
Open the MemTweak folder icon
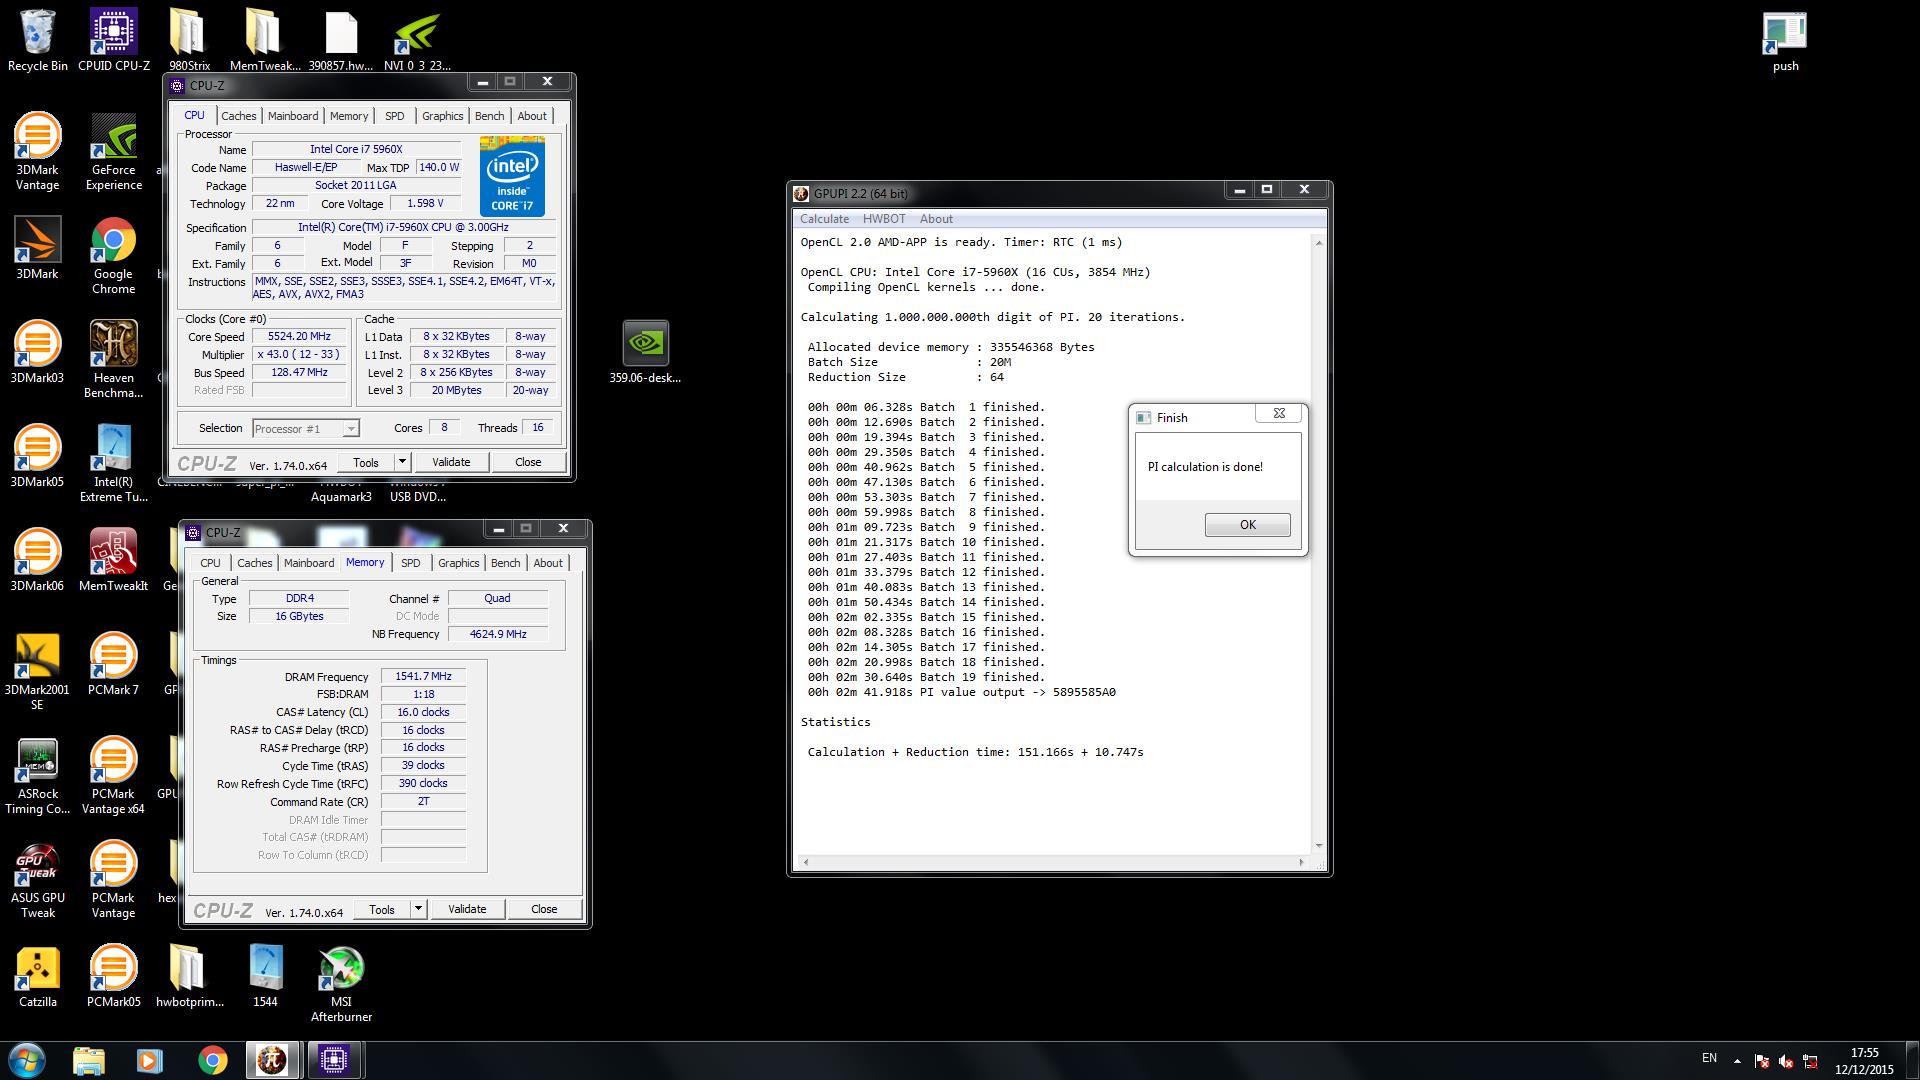[264, 40]
